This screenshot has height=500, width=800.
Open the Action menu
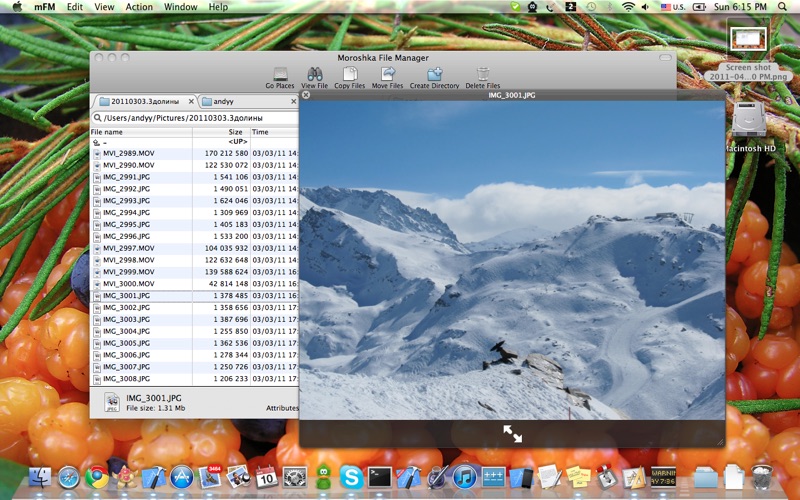coord(139,7)
